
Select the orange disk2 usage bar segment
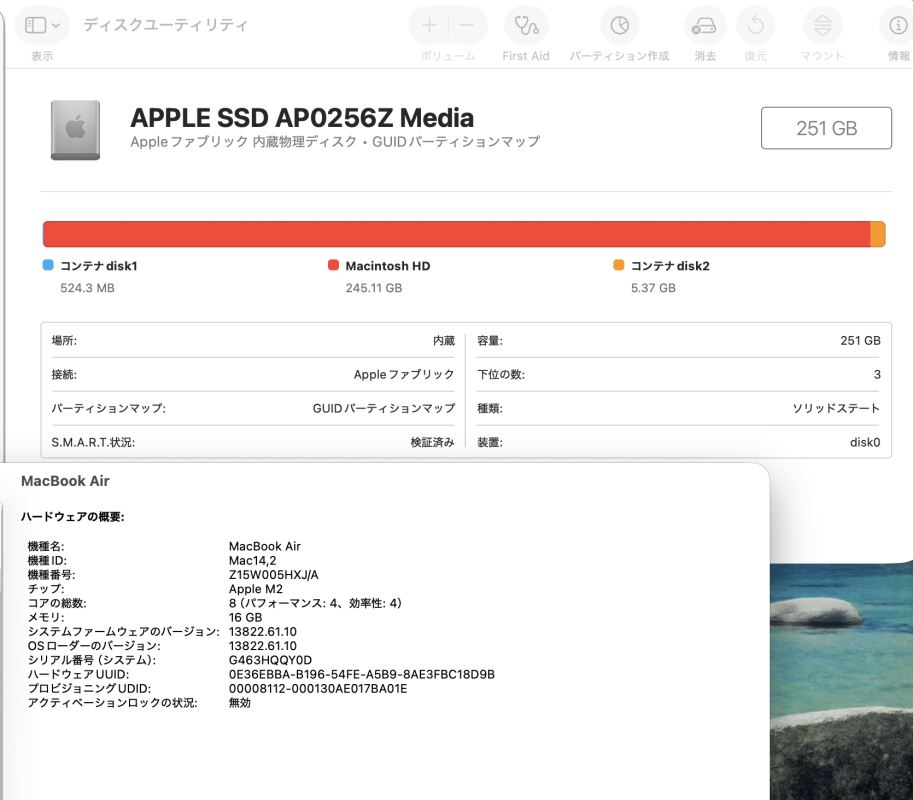tap(878, 234)
